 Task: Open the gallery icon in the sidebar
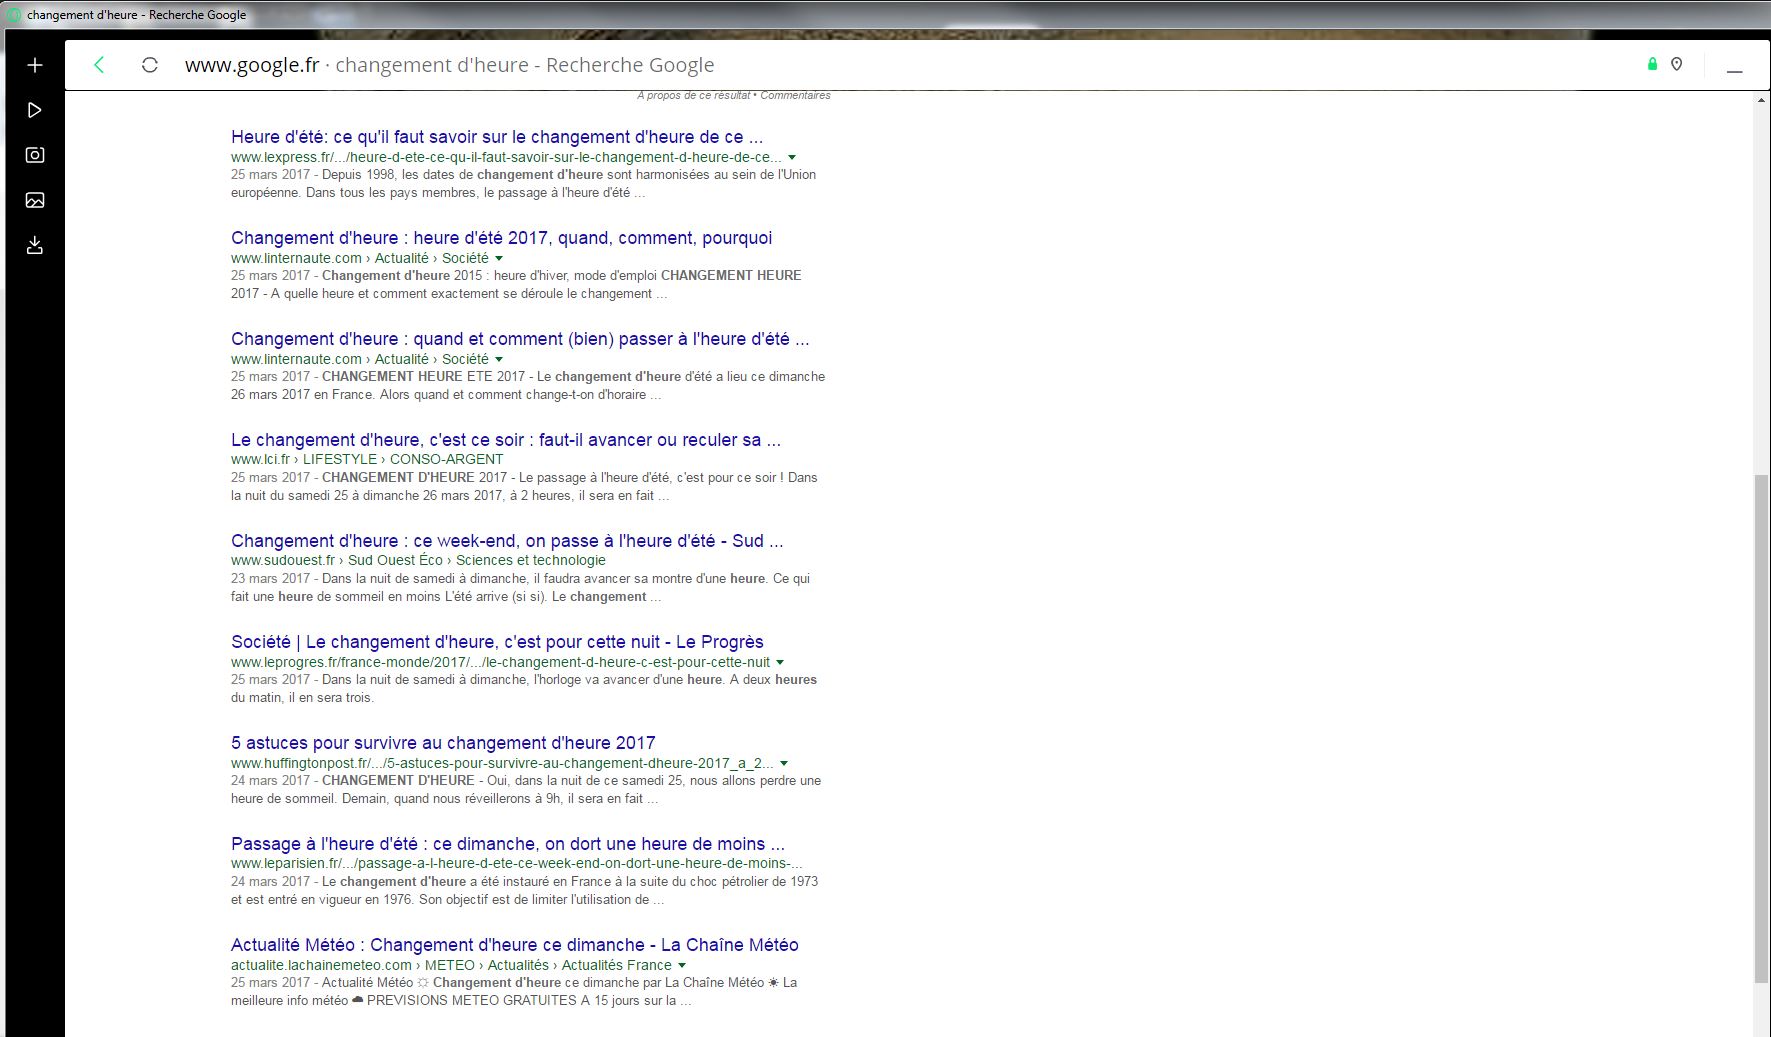[35, 200]
